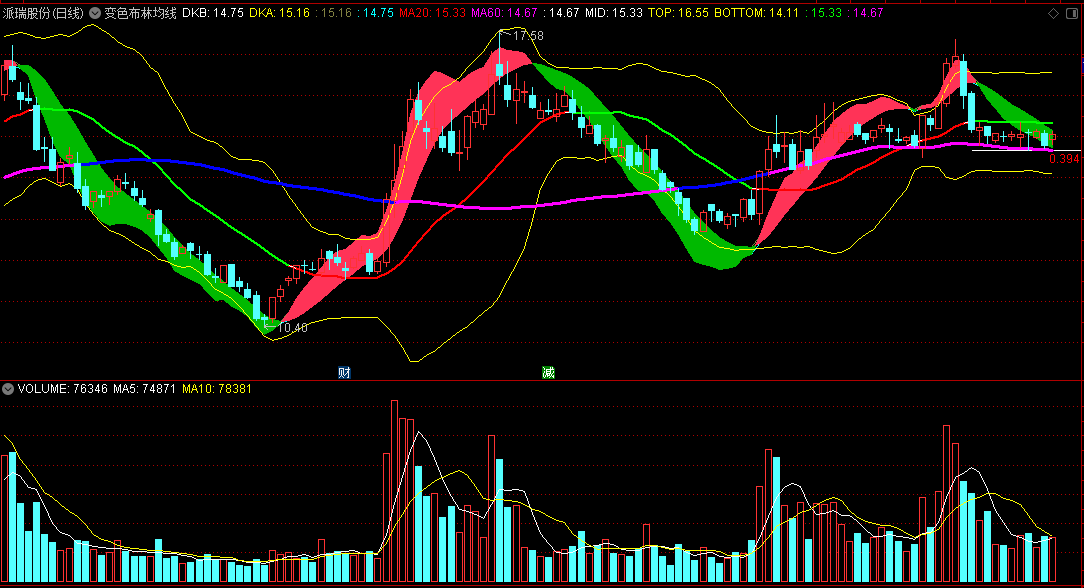The image size is (1084, 588).
Task: Click the MA60: 14.67 label
Action: coord(504,13)
